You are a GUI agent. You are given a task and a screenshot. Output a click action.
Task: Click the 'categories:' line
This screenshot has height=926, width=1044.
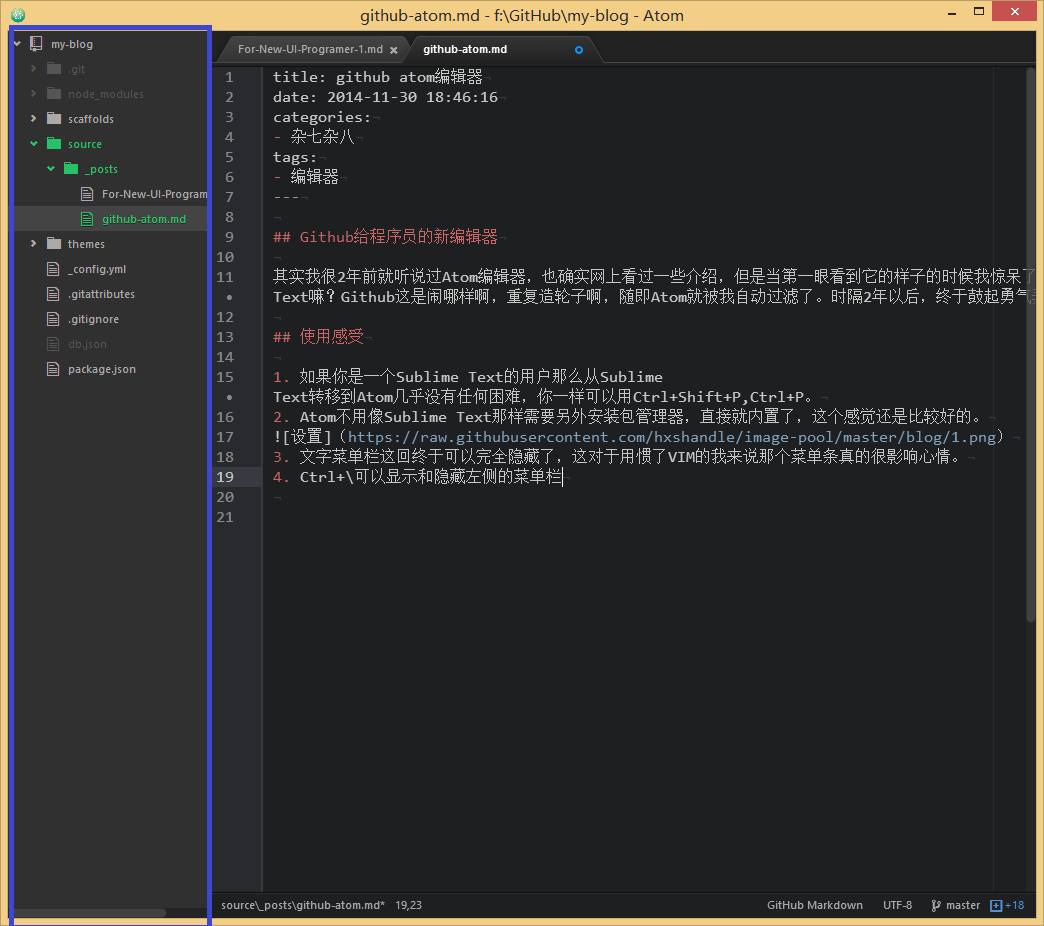[322, 117]
